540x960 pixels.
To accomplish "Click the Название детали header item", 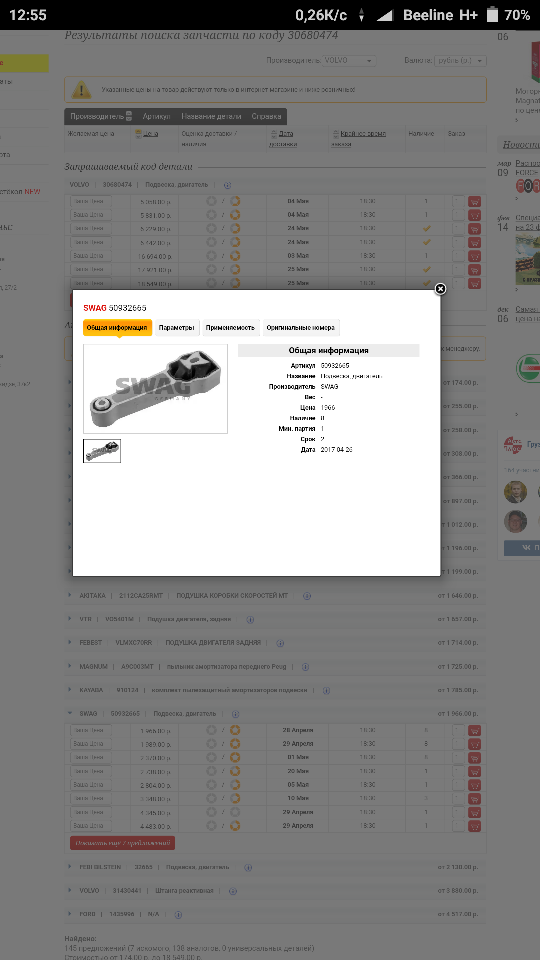I will 211,116.
